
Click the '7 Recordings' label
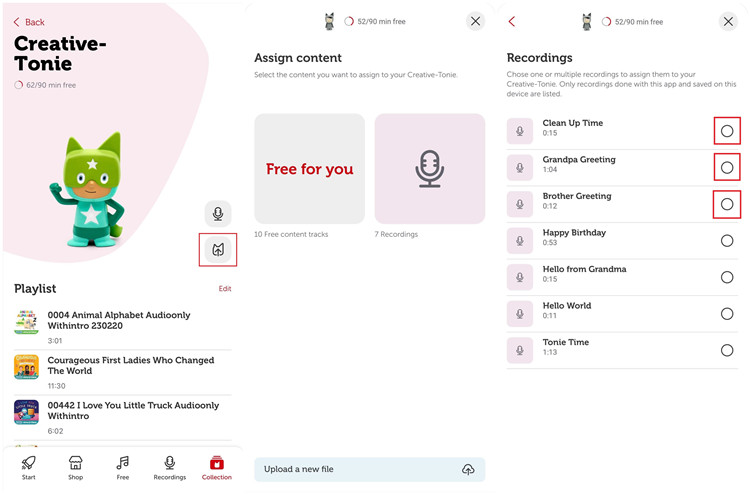click(x=396, y=234)
